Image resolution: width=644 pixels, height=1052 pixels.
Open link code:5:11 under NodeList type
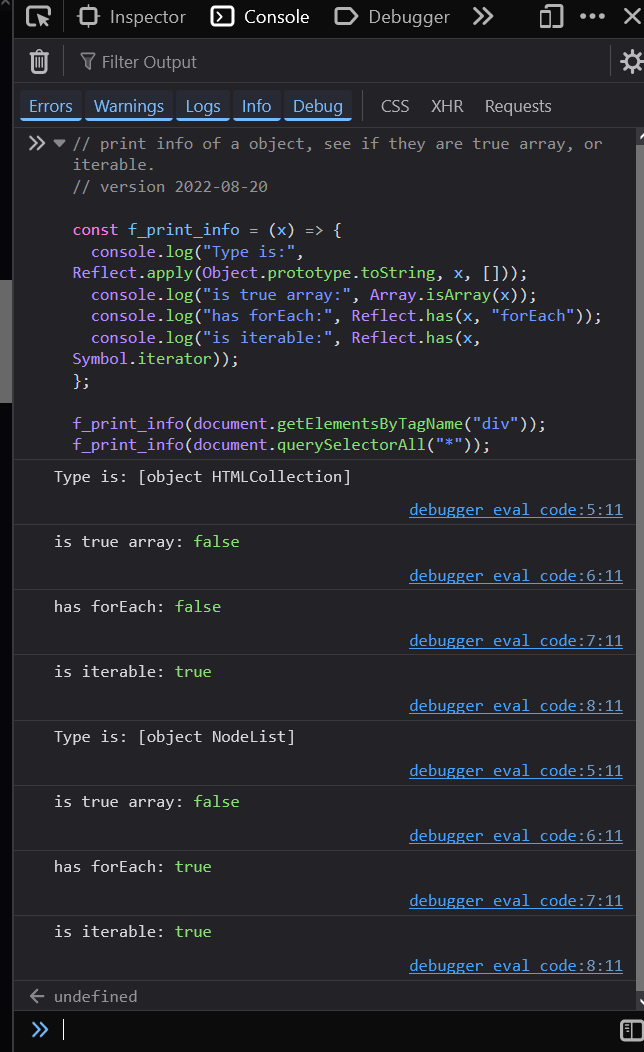tap(516, 771)
